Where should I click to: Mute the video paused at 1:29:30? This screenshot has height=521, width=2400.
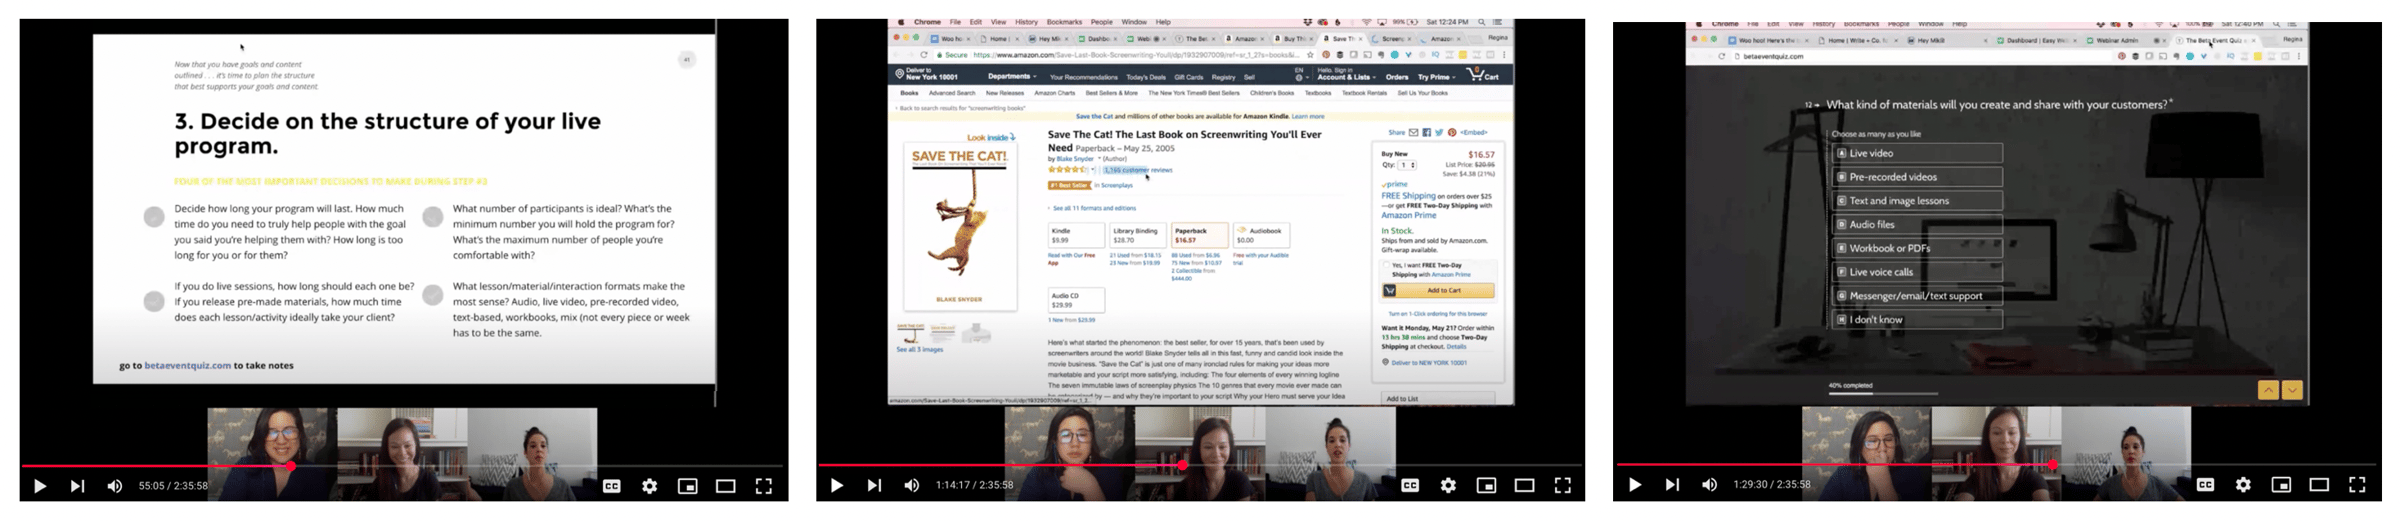pyautogui.click(x=1709, y=485)
